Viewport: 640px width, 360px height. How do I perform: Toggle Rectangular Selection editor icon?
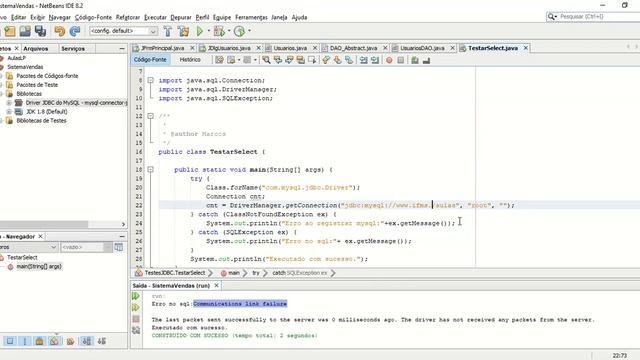312,60
